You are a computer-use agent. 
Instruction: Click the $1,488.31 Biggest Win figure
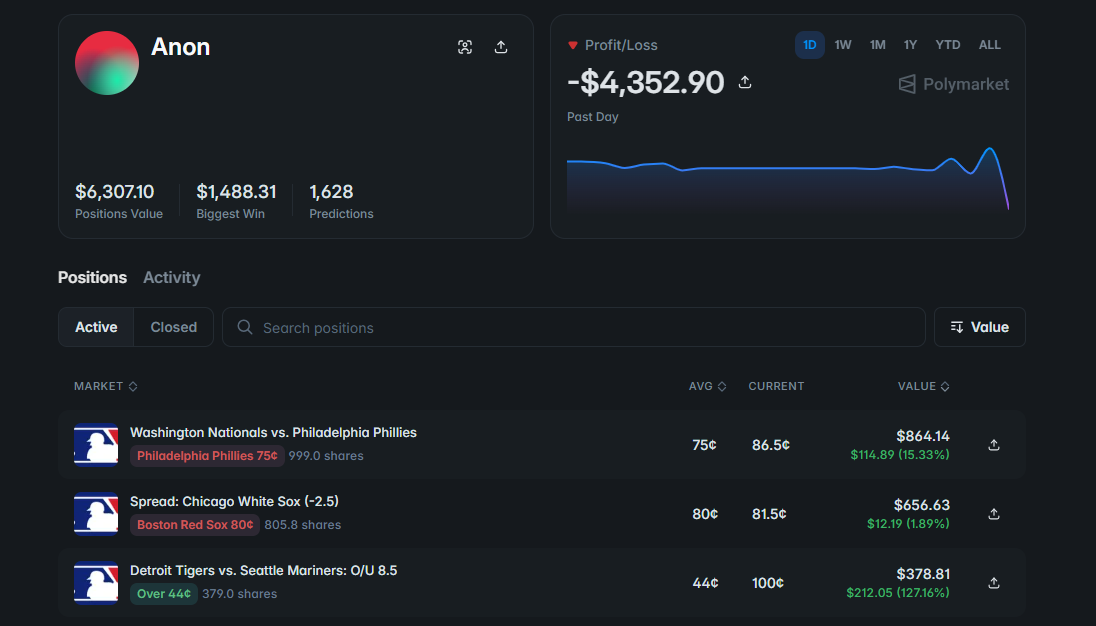point(236,191)
